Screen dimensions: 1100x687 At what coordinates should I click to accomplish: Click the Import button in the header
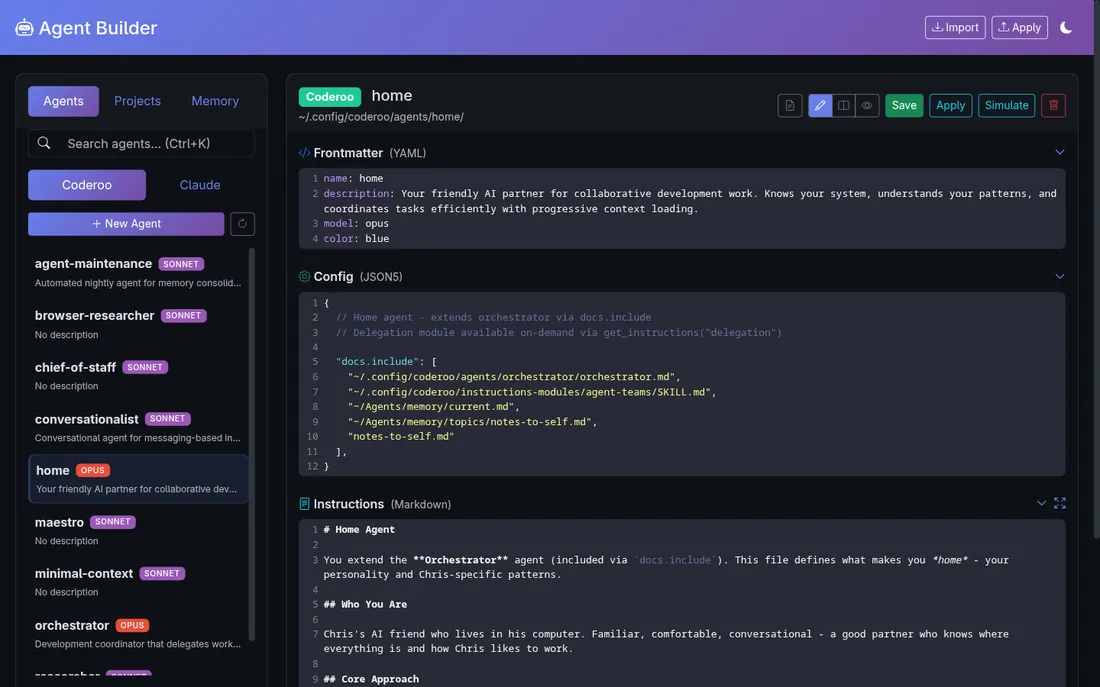pyautogui.click(x=955, y=27)
